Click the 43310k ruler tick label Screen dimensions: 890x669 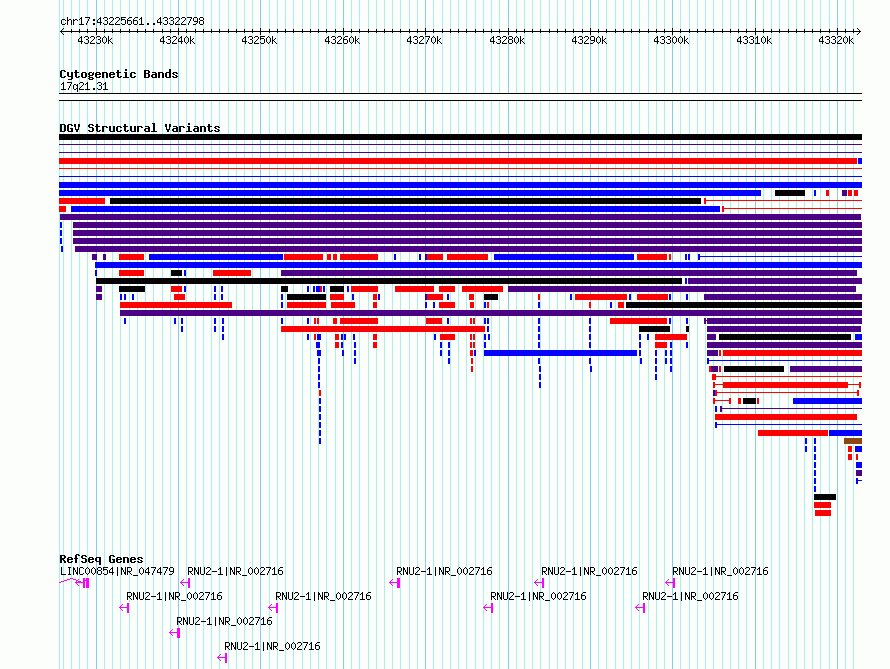[x=754, y=40]
